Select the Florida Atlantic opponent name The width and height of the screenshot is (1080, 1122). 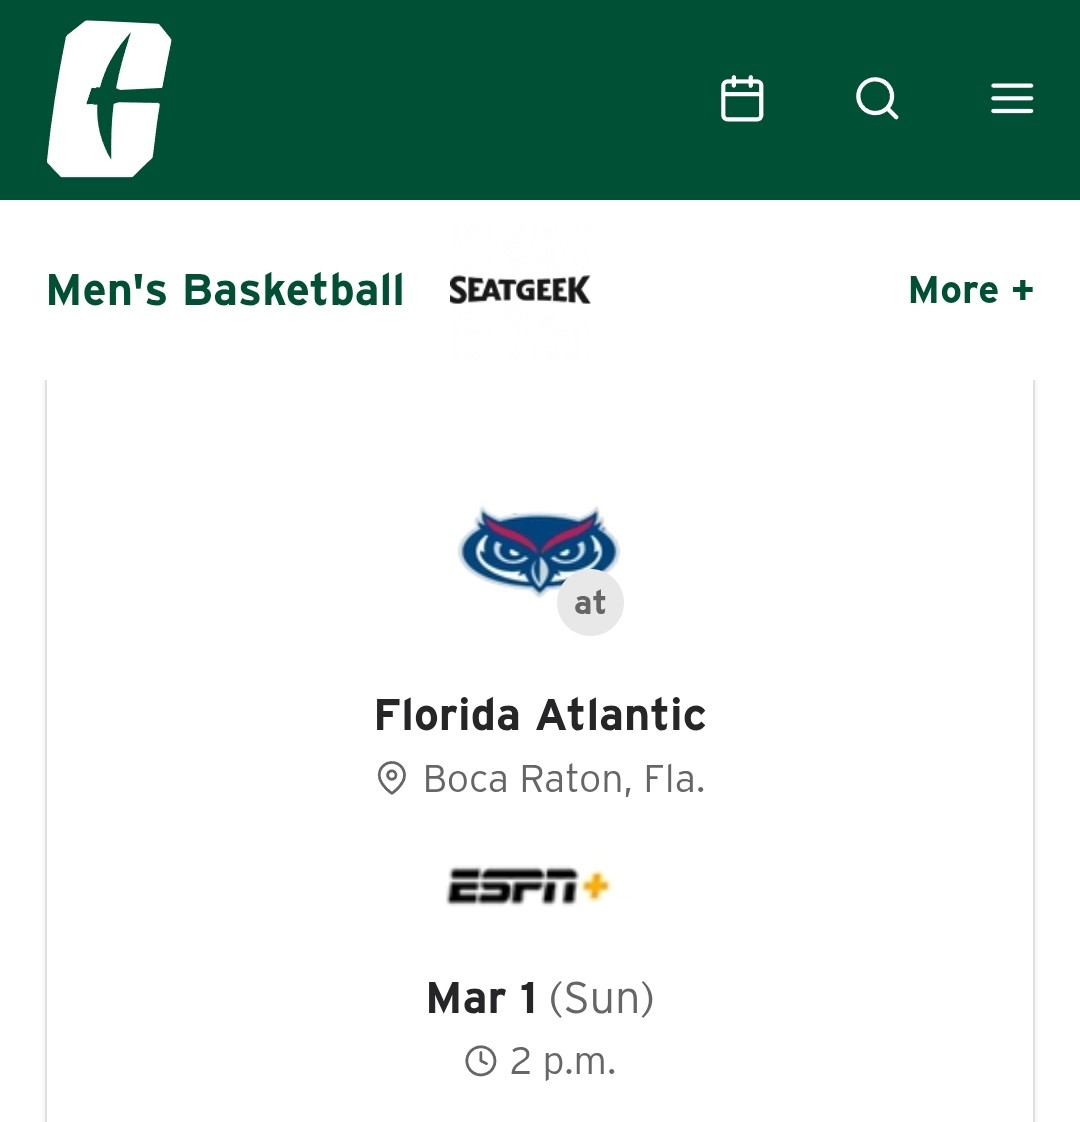[540, 716]
